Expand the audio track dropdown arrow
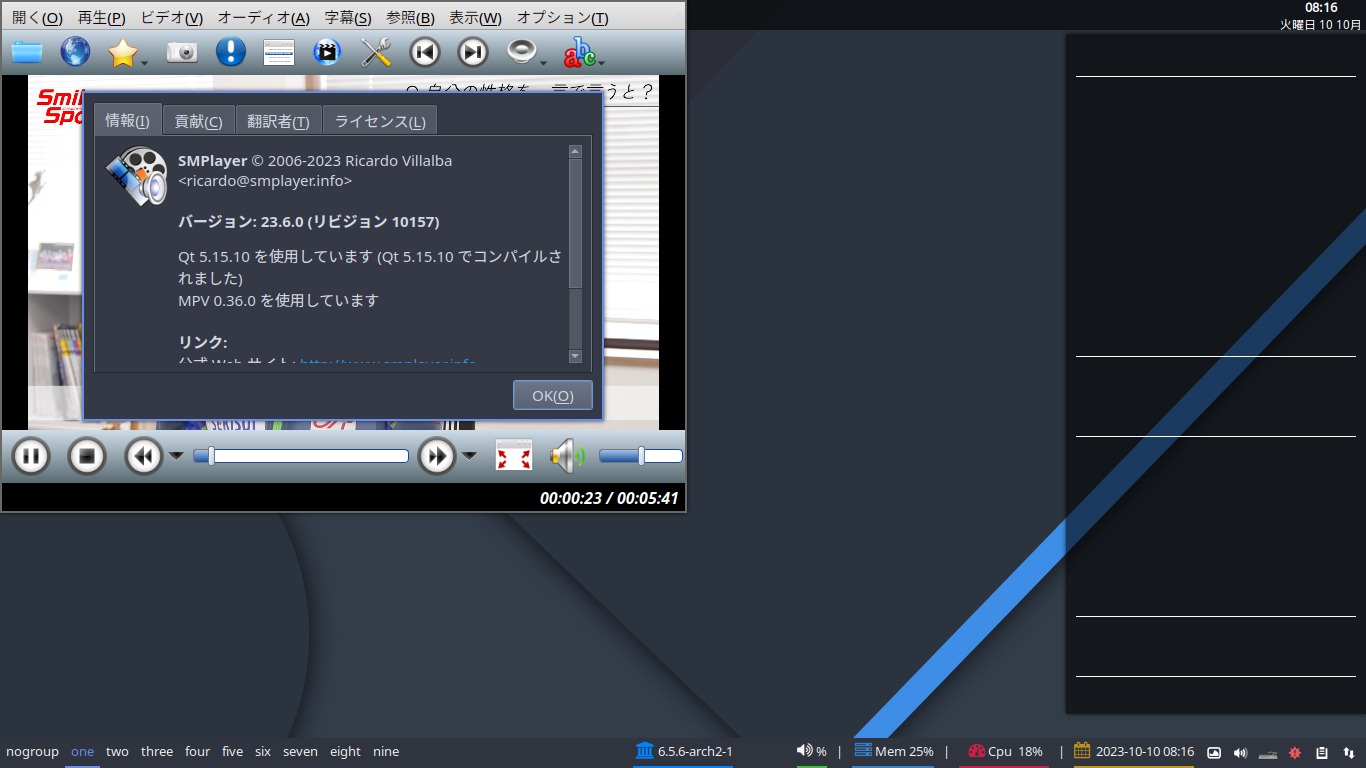Image resolution: width=1366 pixels, height=768 pixels. tap(544, 63)
